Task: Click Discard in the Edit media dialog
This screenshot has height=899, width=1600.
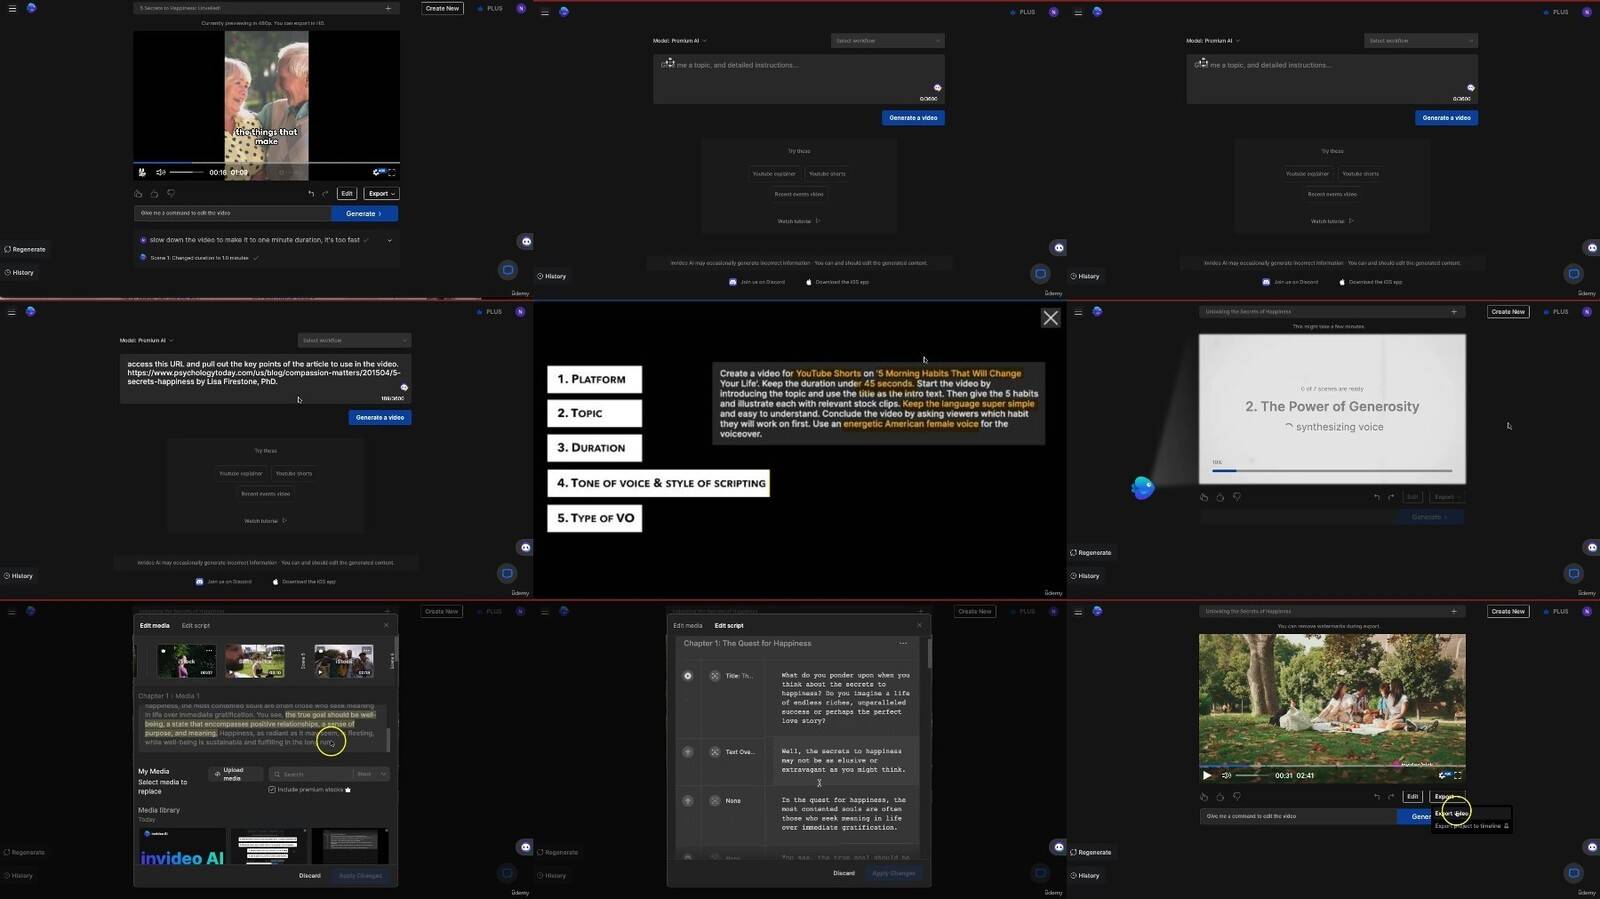Action: point(310,876)
